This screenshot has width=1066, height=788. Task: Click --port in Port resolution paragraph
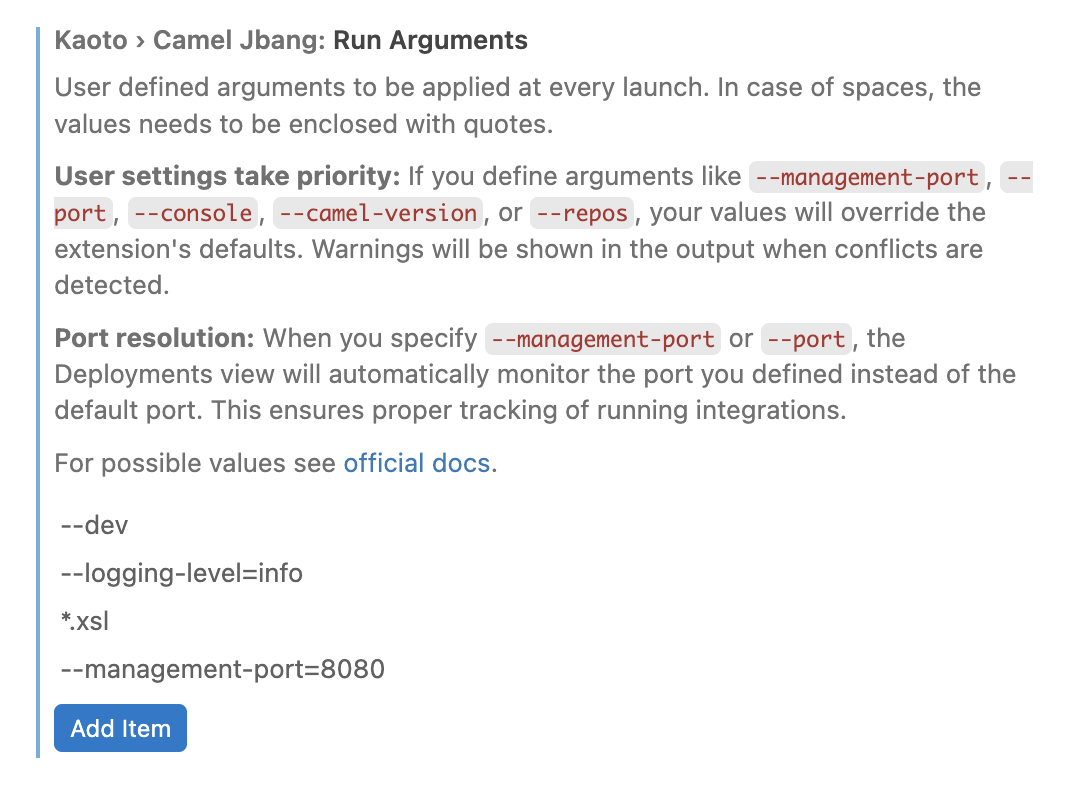coord(806,339)
